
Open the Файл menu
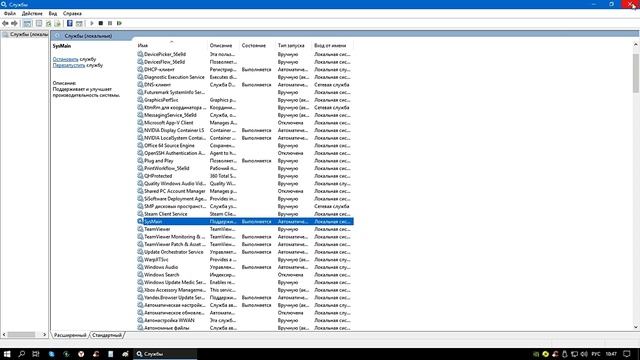pyautogui.click(x=10, y=13)
